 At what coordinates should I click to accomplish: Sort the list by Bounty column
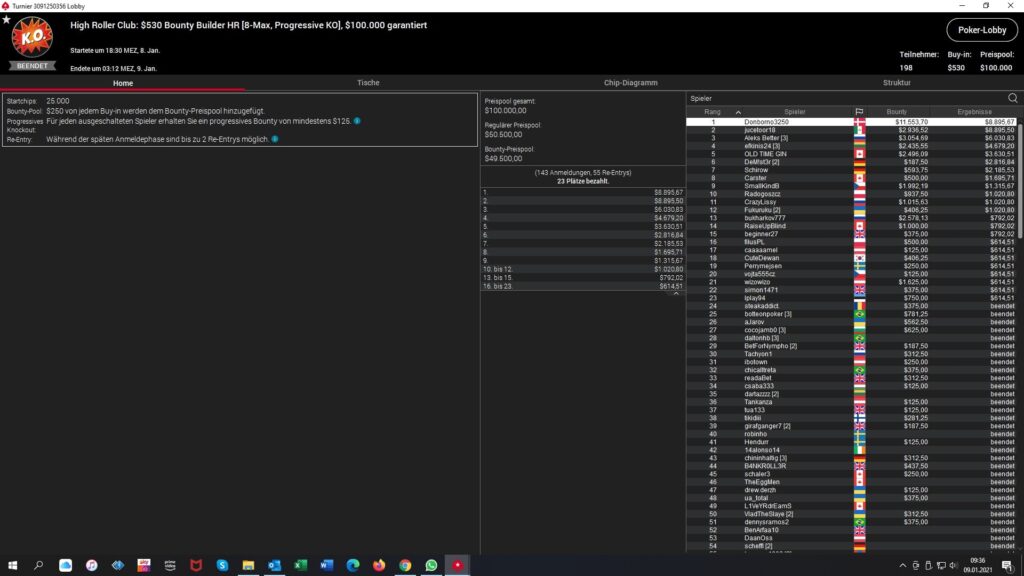click(x=898, y=111)
